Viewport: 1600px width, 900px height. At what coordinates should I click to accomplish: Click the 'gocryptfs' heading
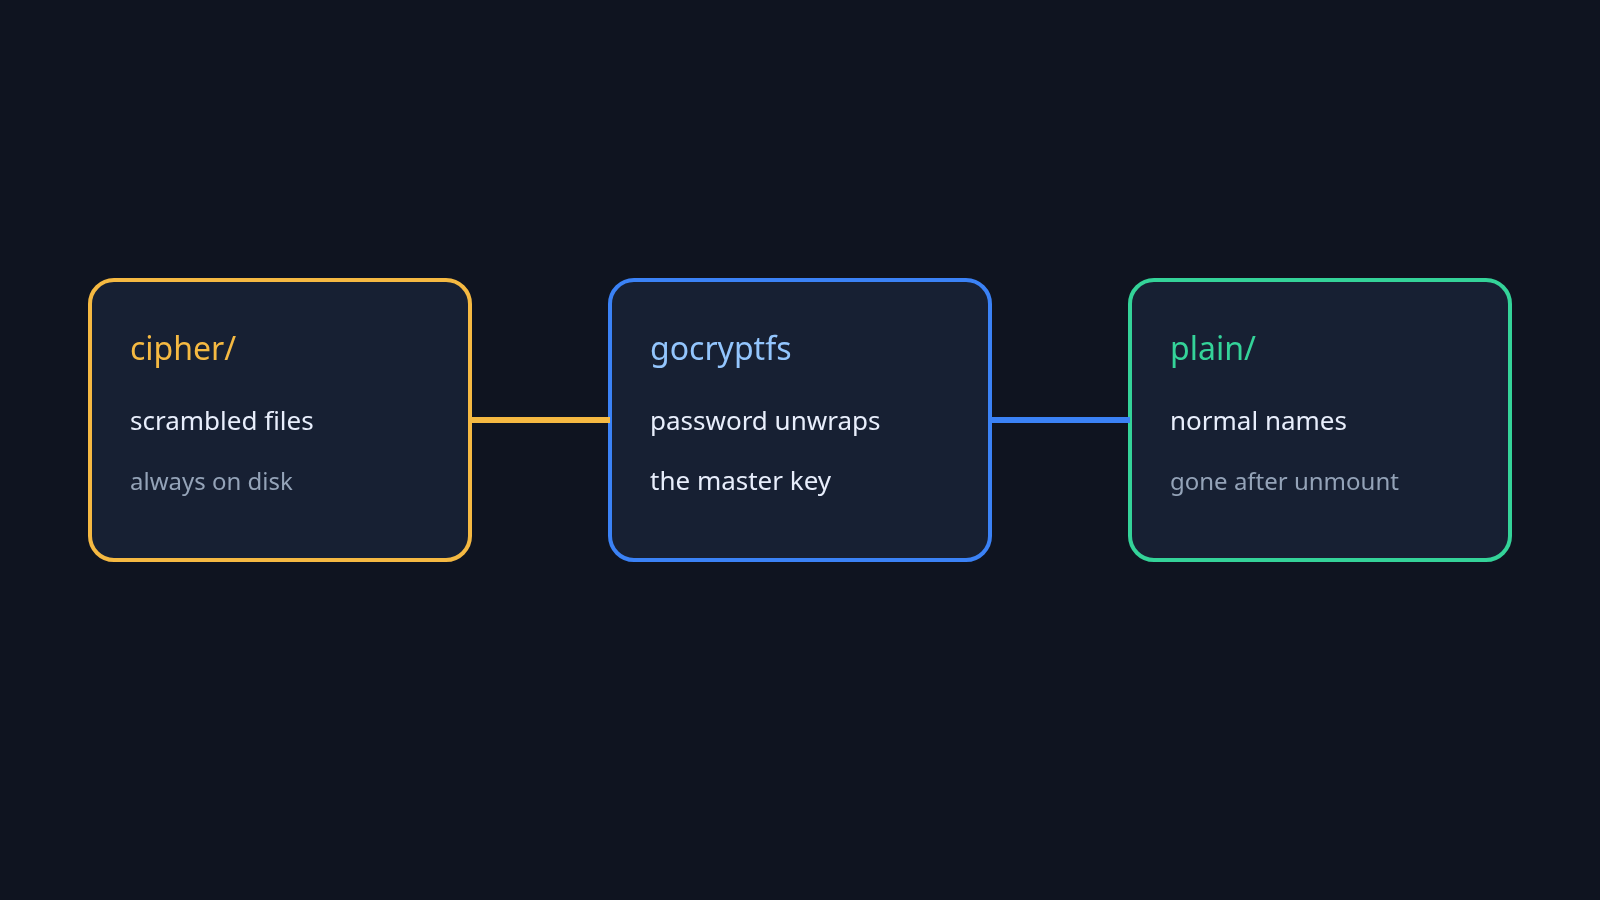tap(720, 350)
